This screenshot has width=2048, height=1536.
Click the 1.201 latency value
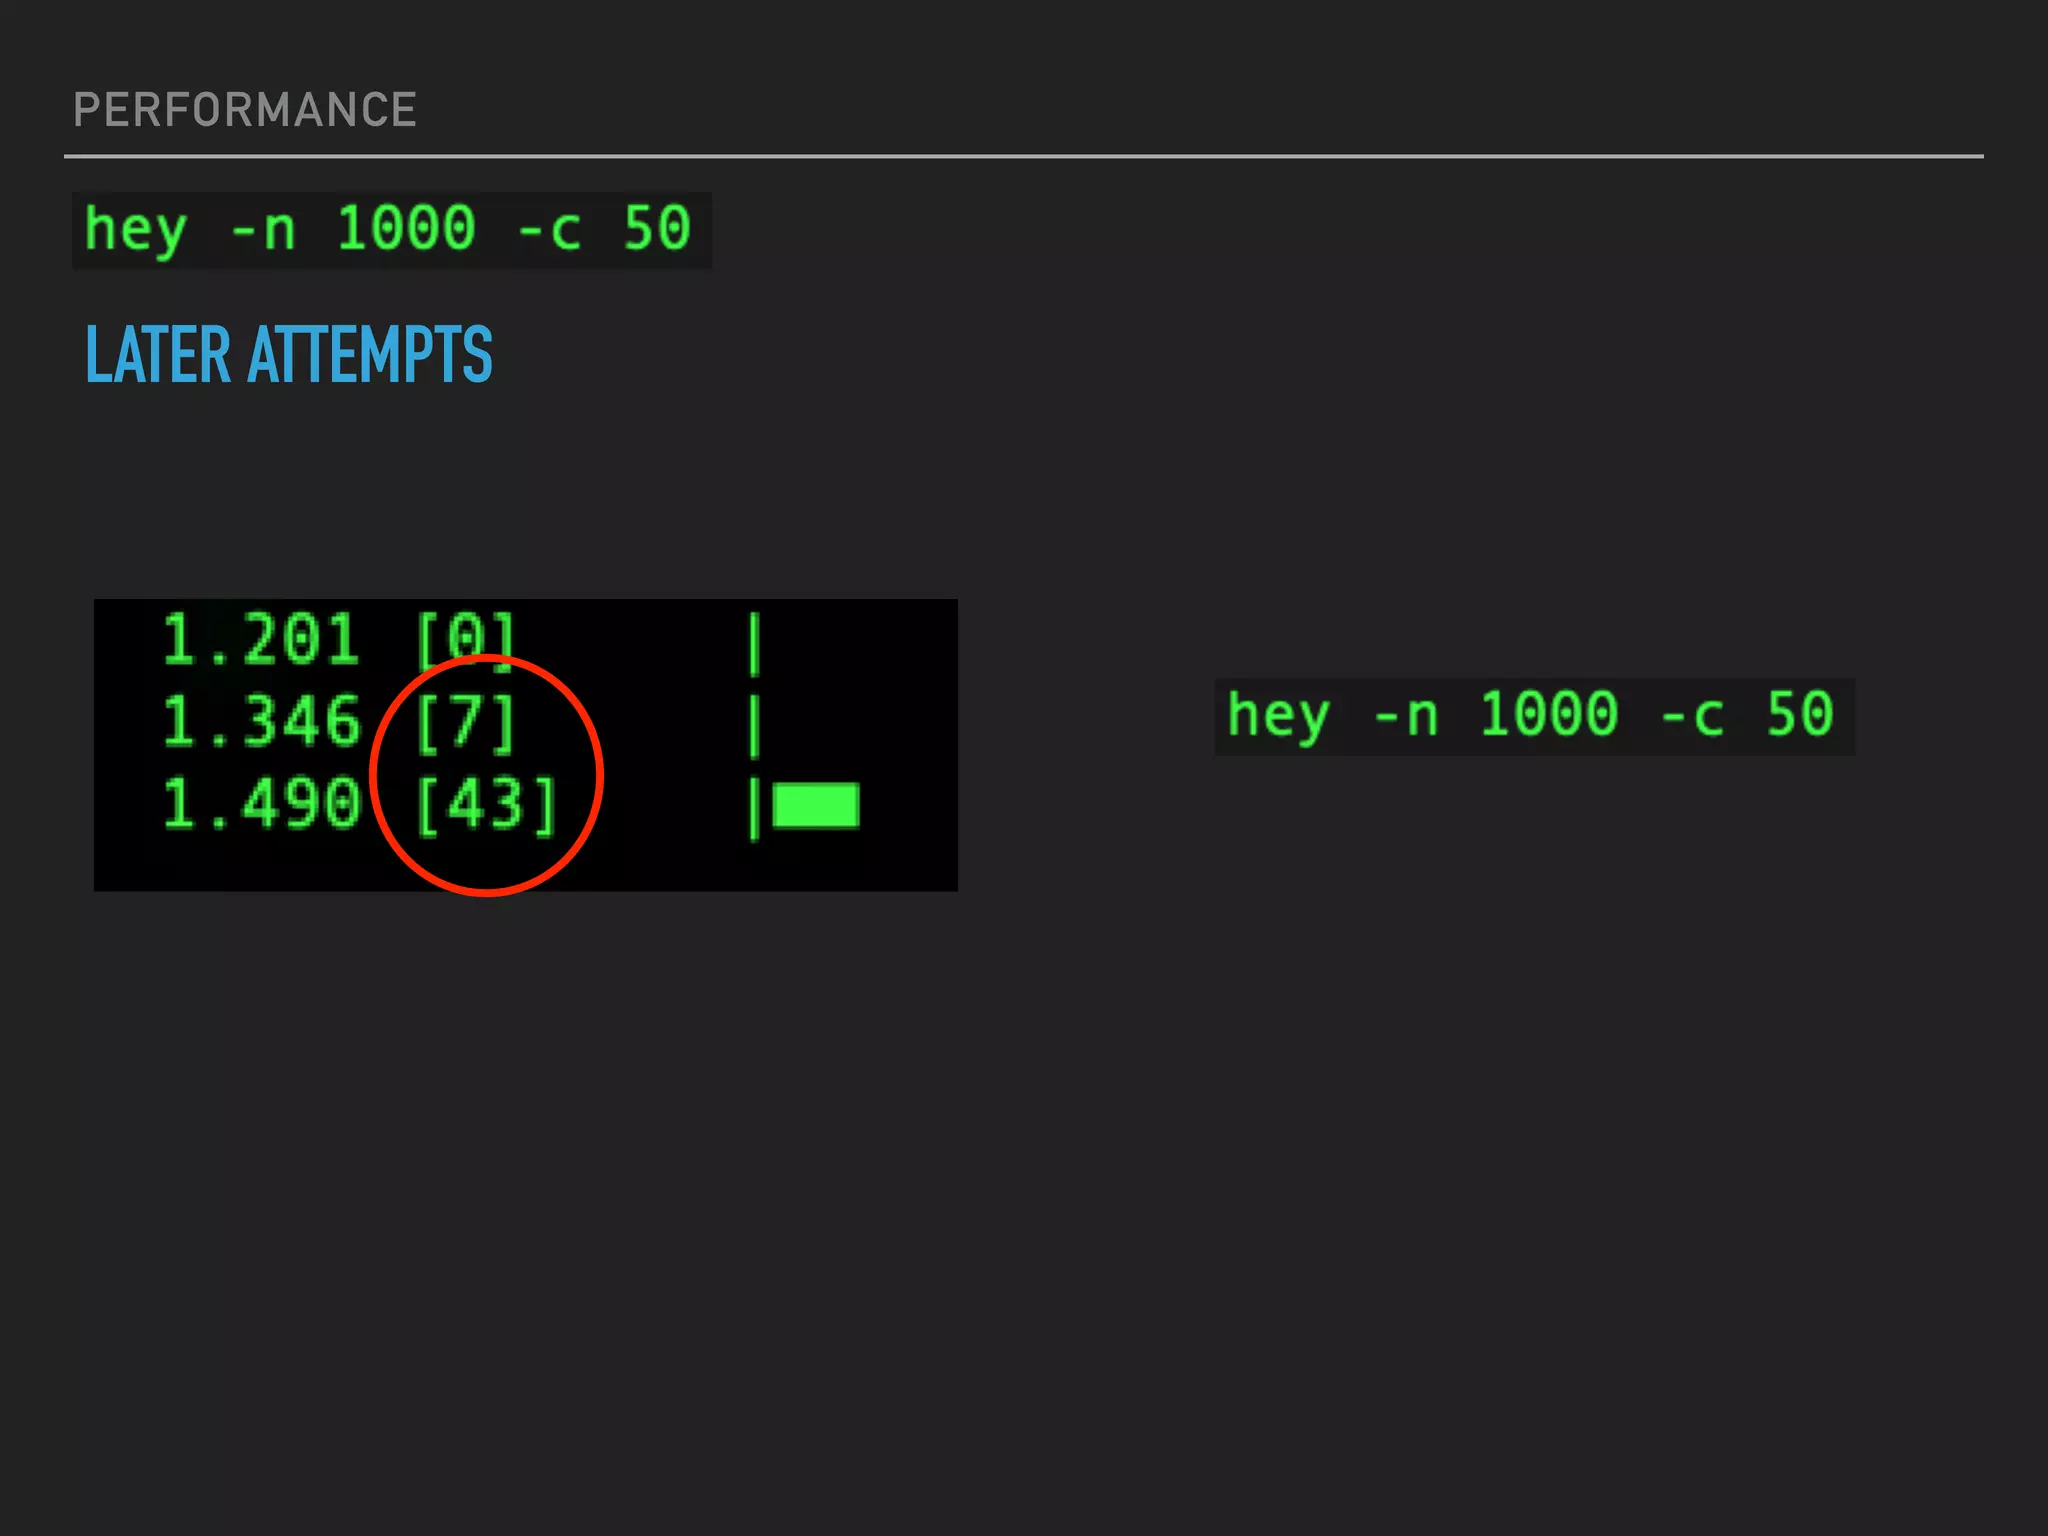point(260,640)
